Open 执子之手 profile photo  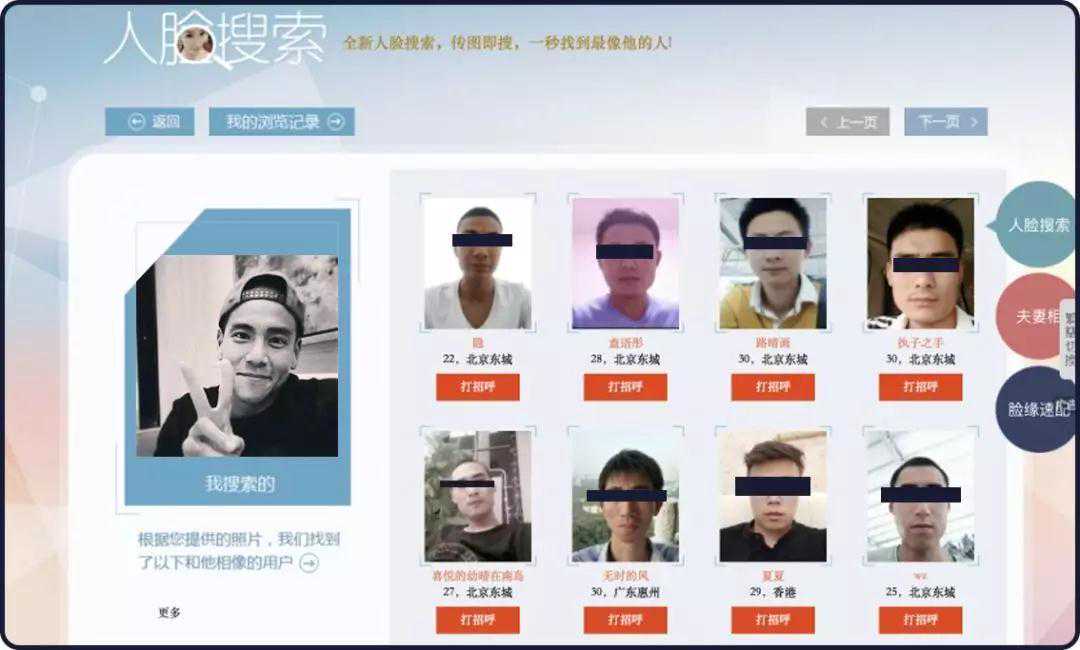(920, 264)
